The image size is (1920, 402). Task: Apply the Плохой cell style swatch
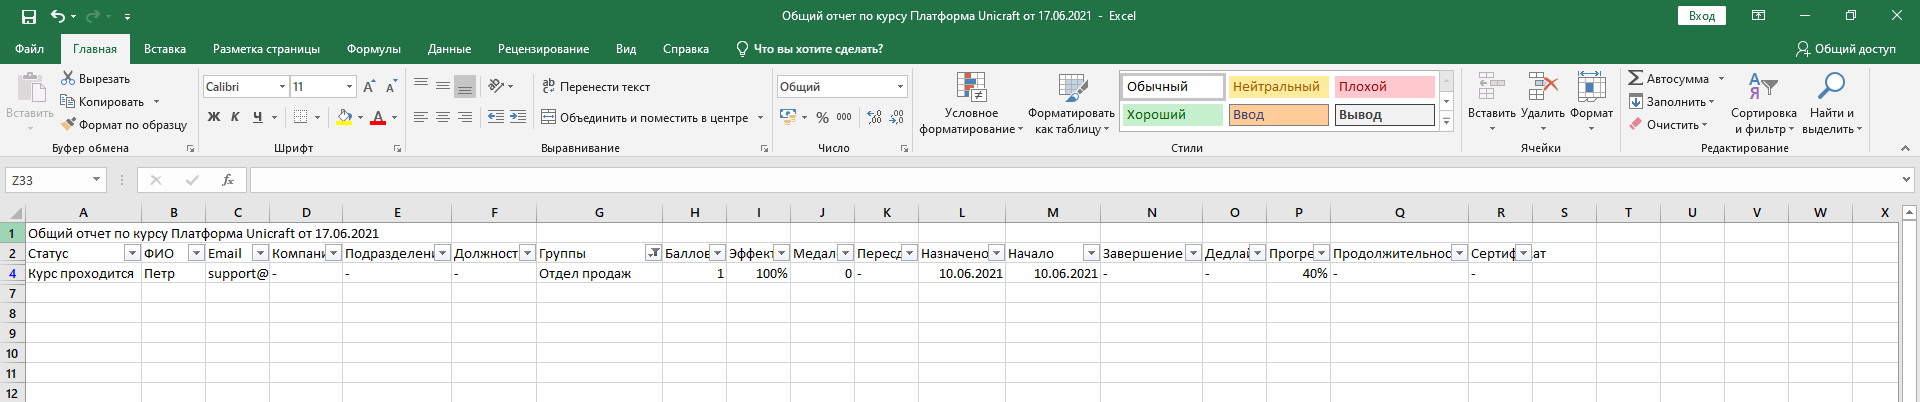click(x=1384, y=87)
